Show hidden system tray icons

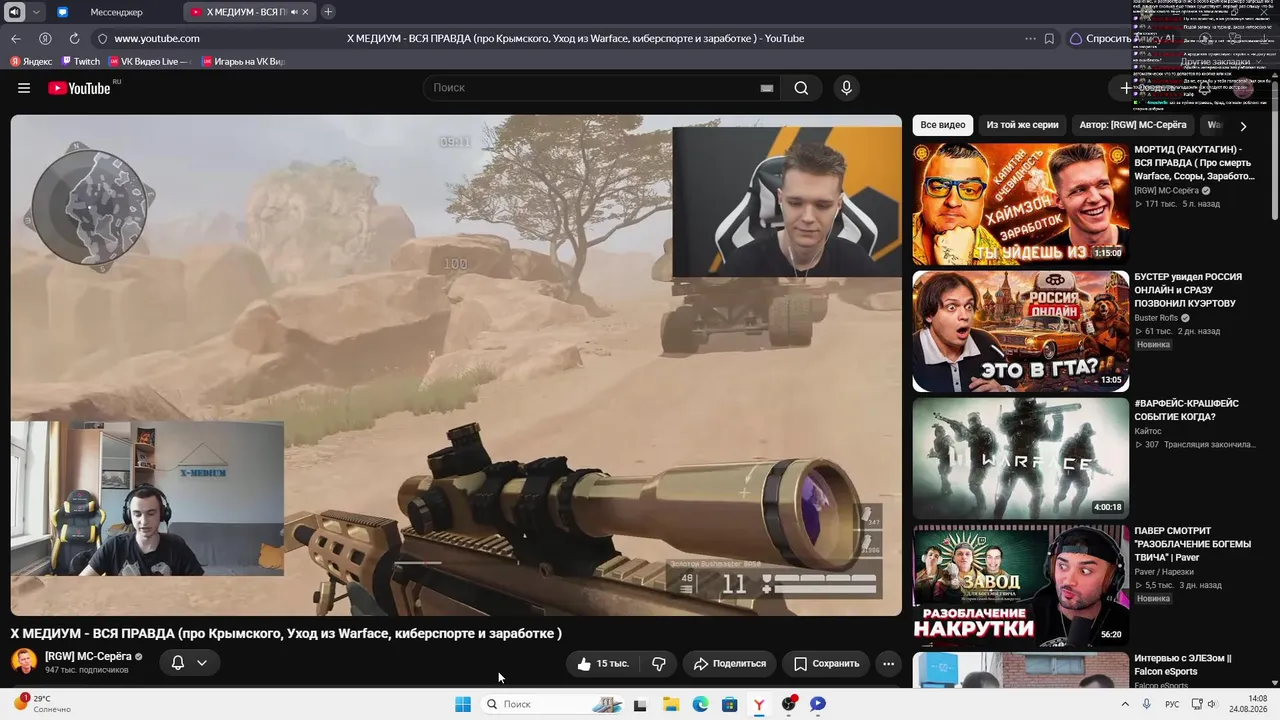pyautogui.click(x=1125, y=704)
